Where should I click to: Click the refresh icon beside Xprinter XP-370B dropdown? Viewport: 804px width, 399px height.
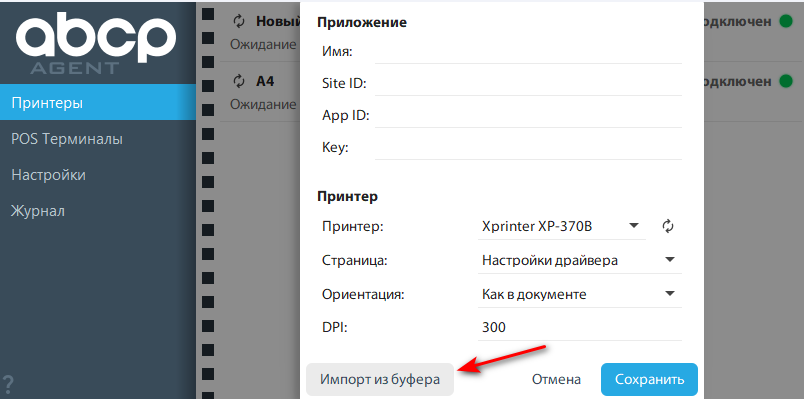[667, 226]
